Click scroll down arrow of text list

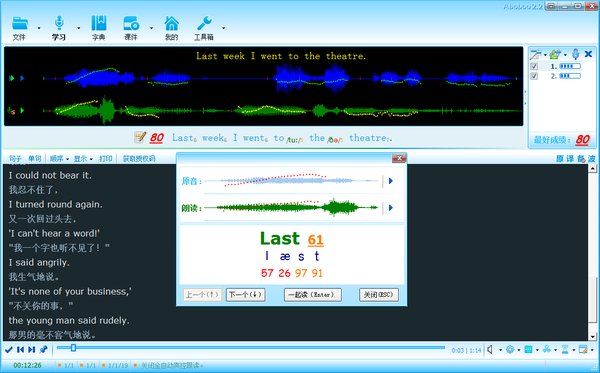pos(593,337)
